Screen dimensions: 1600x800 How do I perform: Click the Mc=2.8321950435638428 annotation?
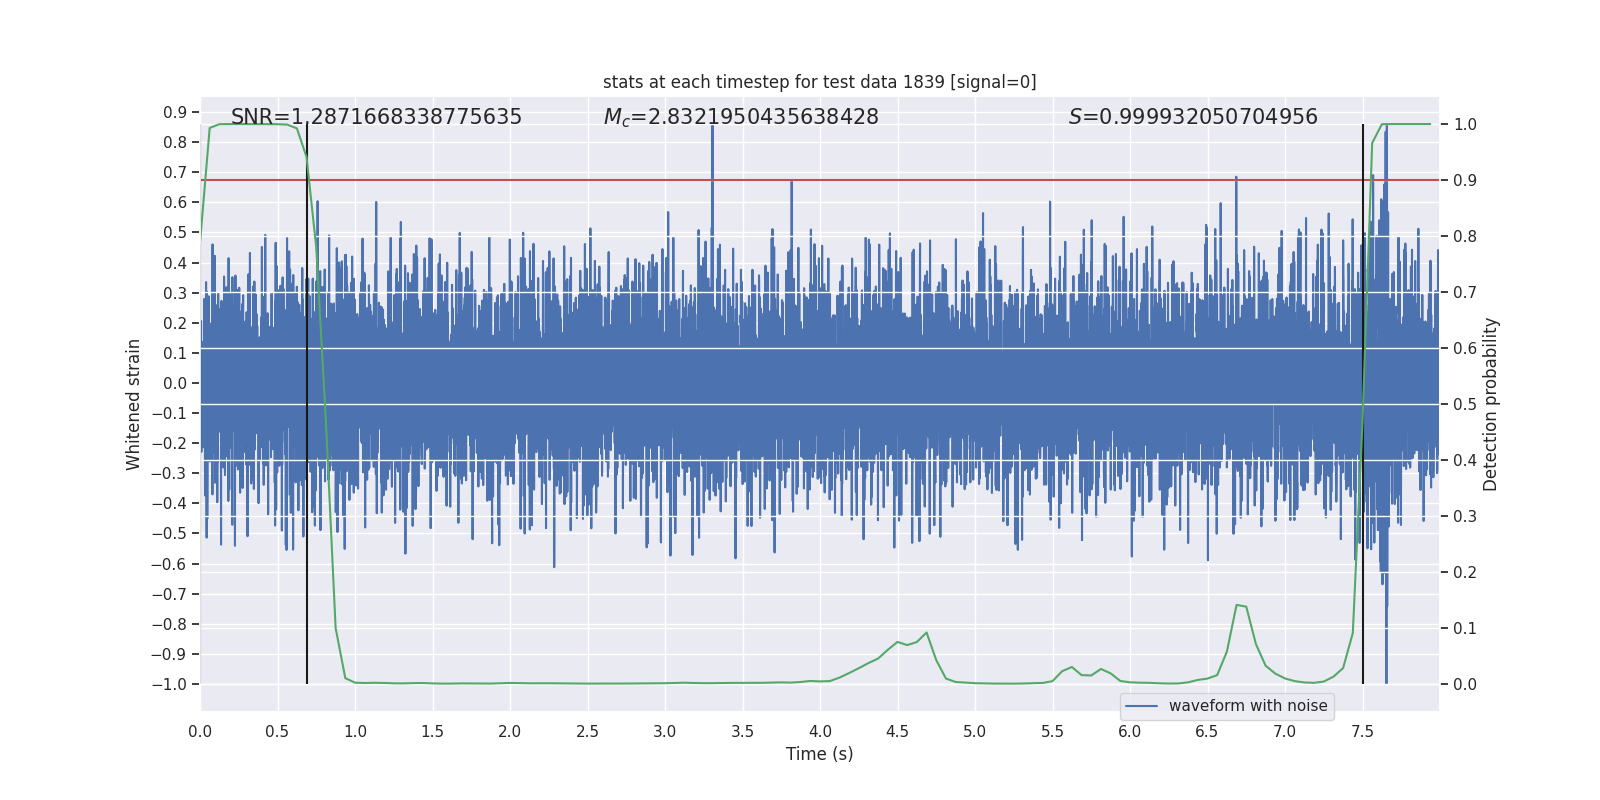741,117
